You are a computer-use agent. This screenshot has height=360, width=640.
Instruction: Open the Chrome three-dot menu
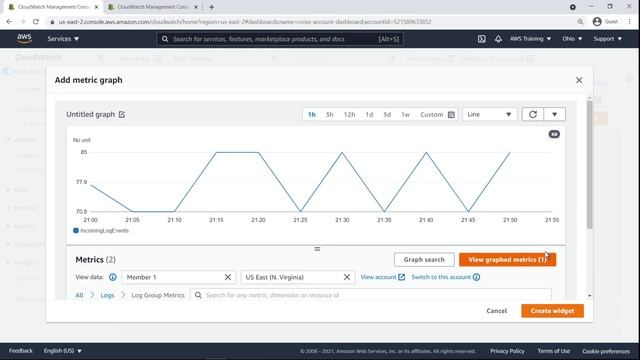click(630, 22)
